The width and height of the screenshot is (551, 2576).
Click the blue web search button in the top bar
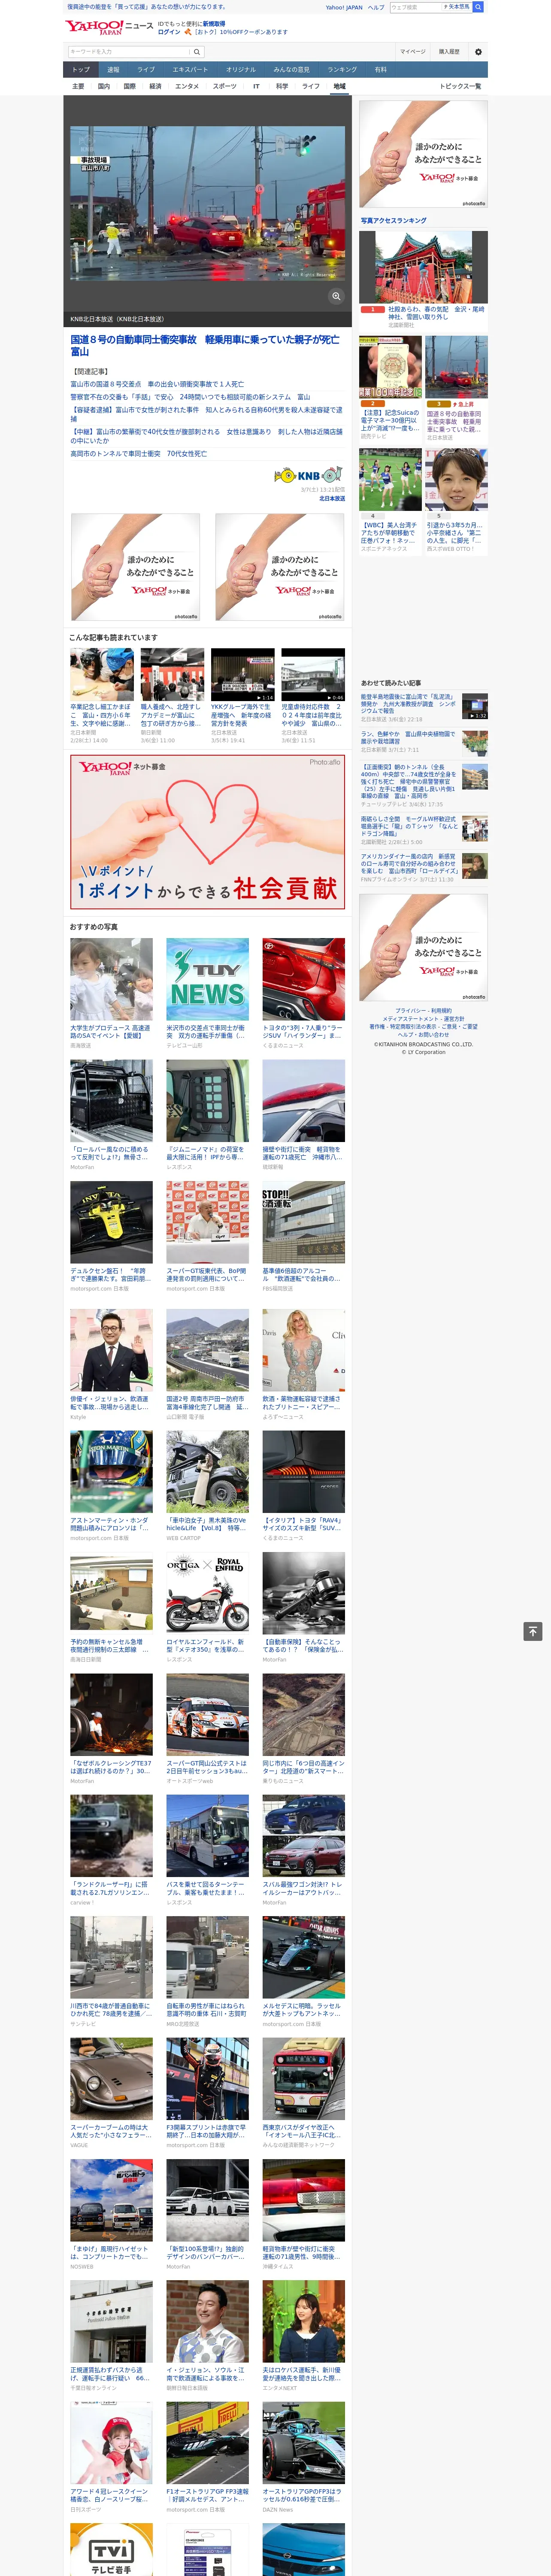coord(478,7)
